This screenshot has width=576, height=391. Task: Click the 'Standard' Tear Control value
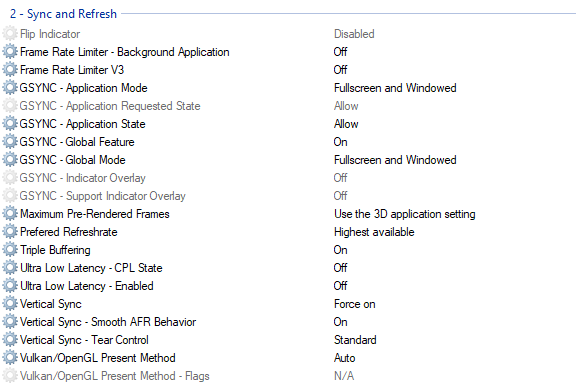[355, 340]
